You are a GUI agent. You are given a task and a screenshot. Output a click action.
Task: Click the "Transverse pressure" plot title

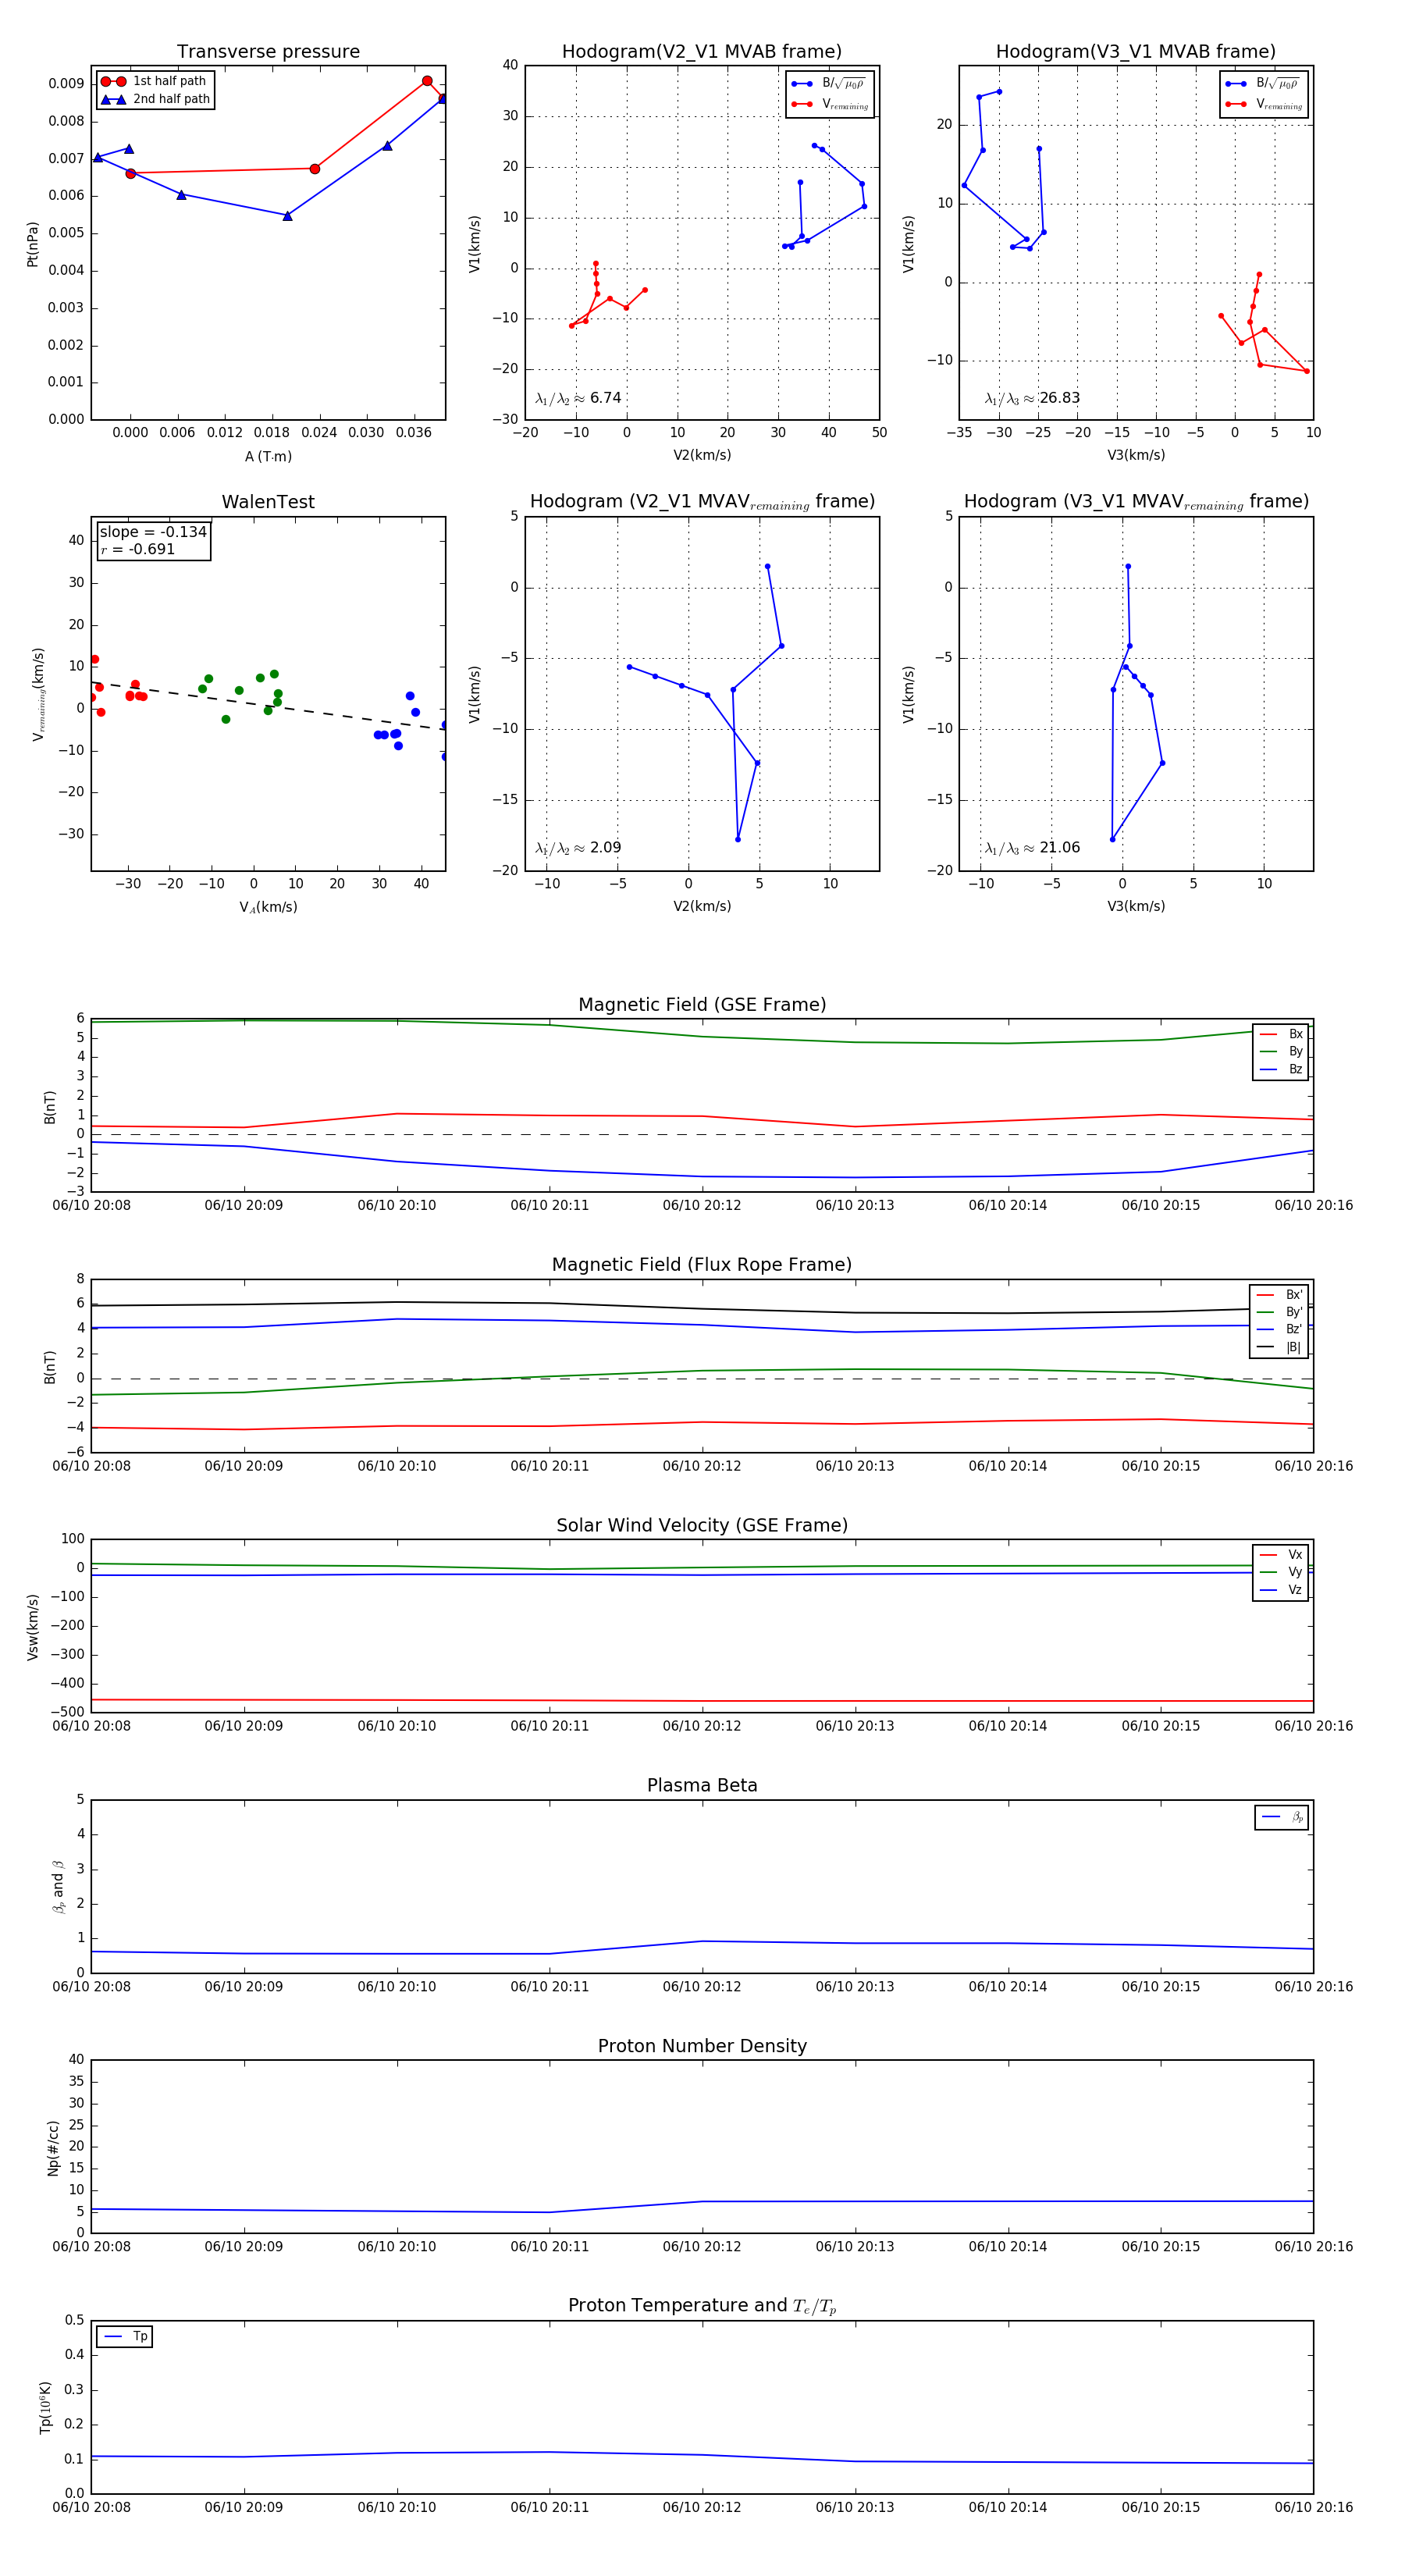click(268, 51)
